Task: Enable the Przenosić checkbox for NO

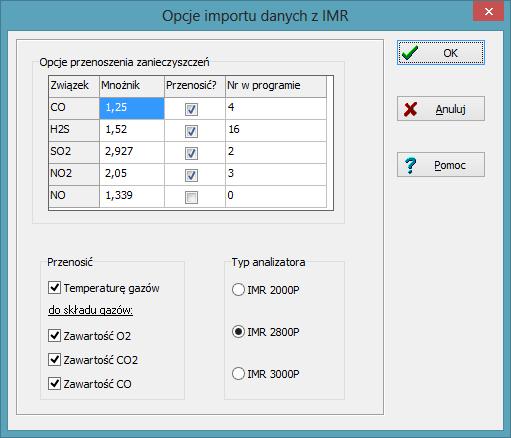Action: (191, 197)
